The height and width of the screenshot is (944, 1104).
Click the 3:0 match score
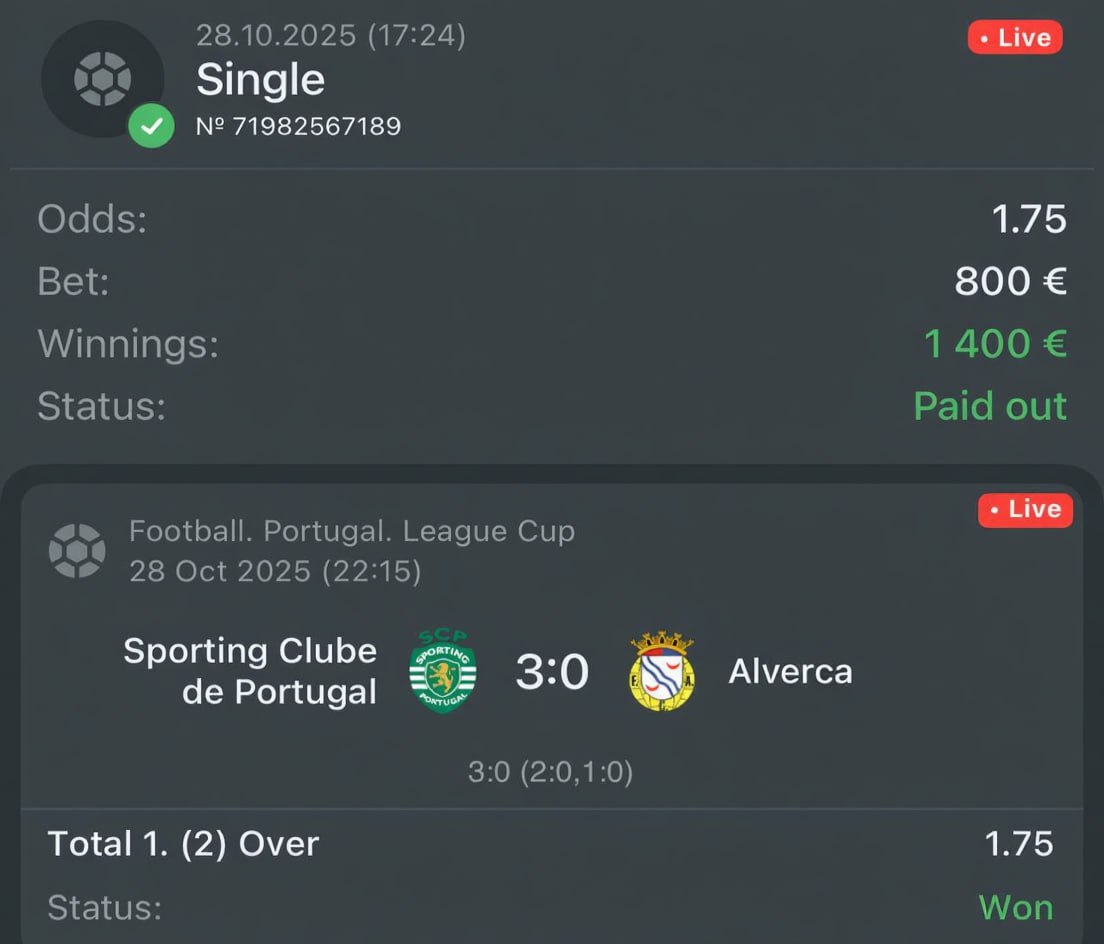[x=552, y=672]
